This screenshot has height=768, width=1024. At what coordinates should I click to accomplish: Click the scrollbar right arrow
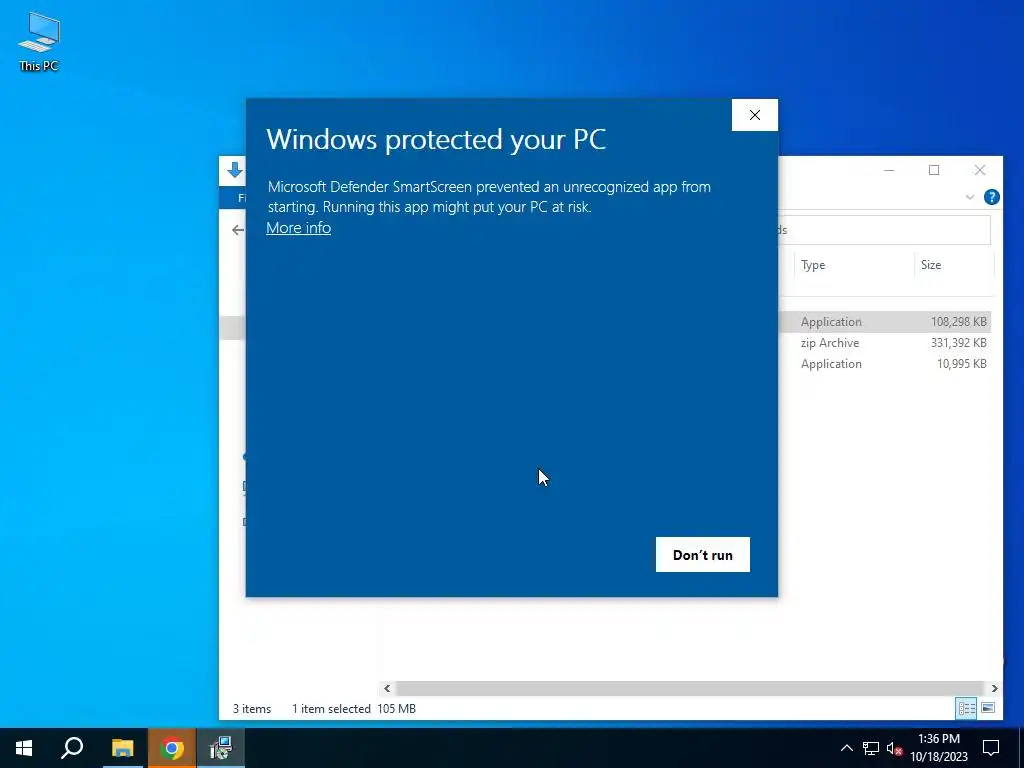click(x=994, y=688)
